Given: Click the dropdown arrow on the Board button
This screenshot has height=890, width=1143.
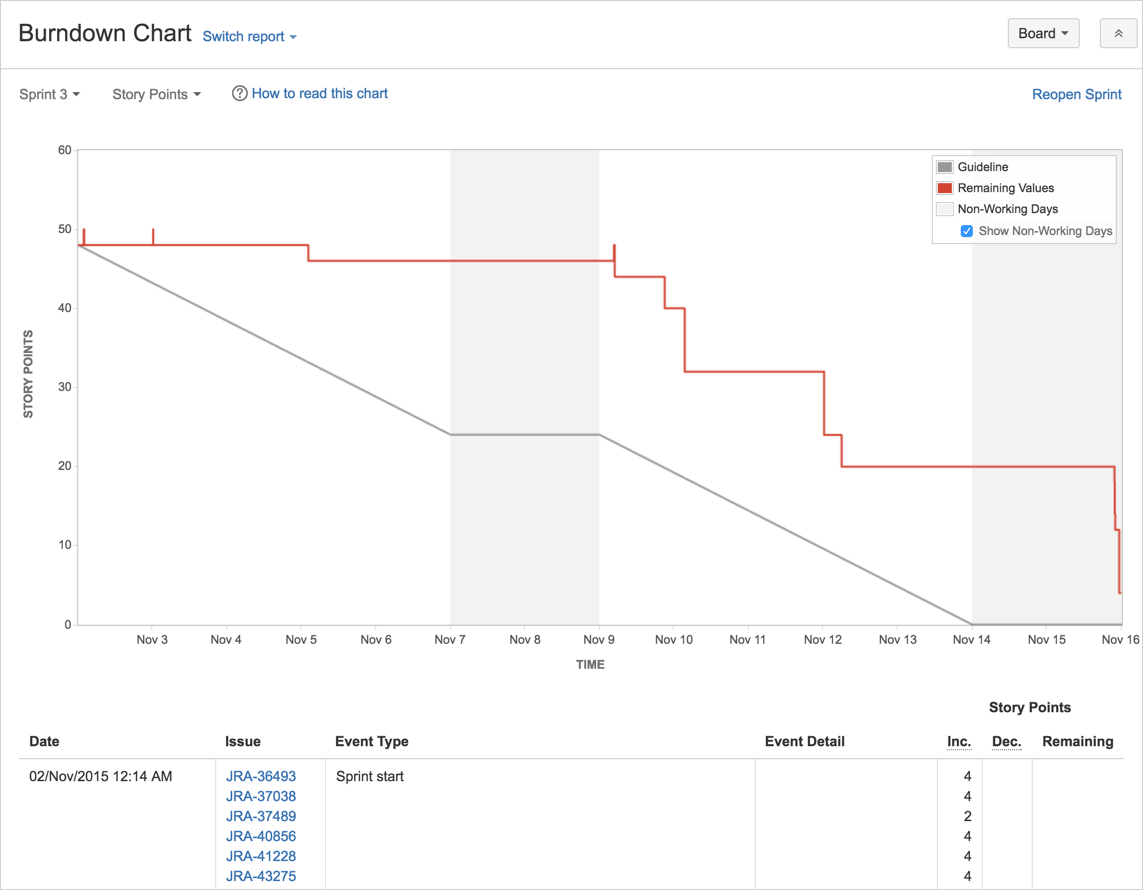Looking at the screenshot, I should (1064, 33).
